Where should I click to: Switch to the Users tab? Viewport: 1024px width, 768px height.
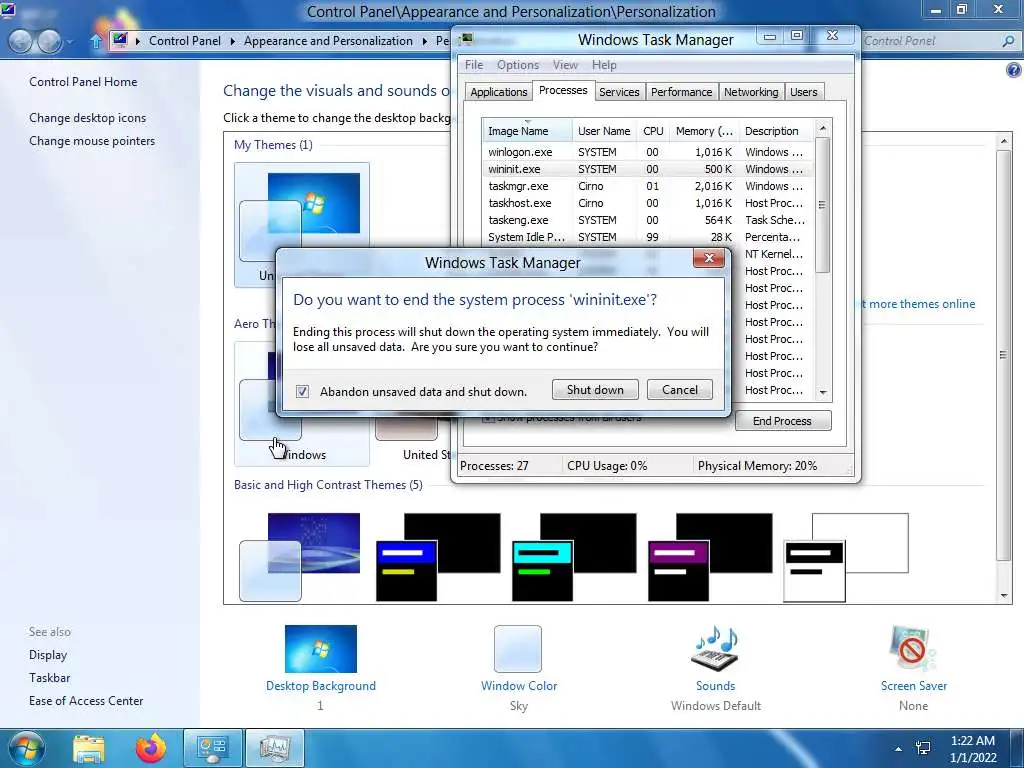[x=803, y=92]
